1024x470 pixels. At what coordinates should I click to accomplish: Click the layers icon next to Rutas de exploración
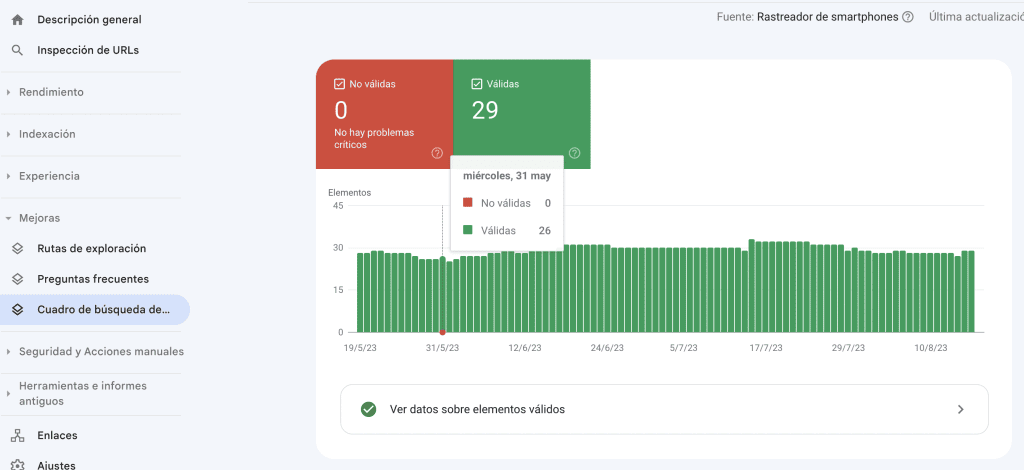click(17, 249)
